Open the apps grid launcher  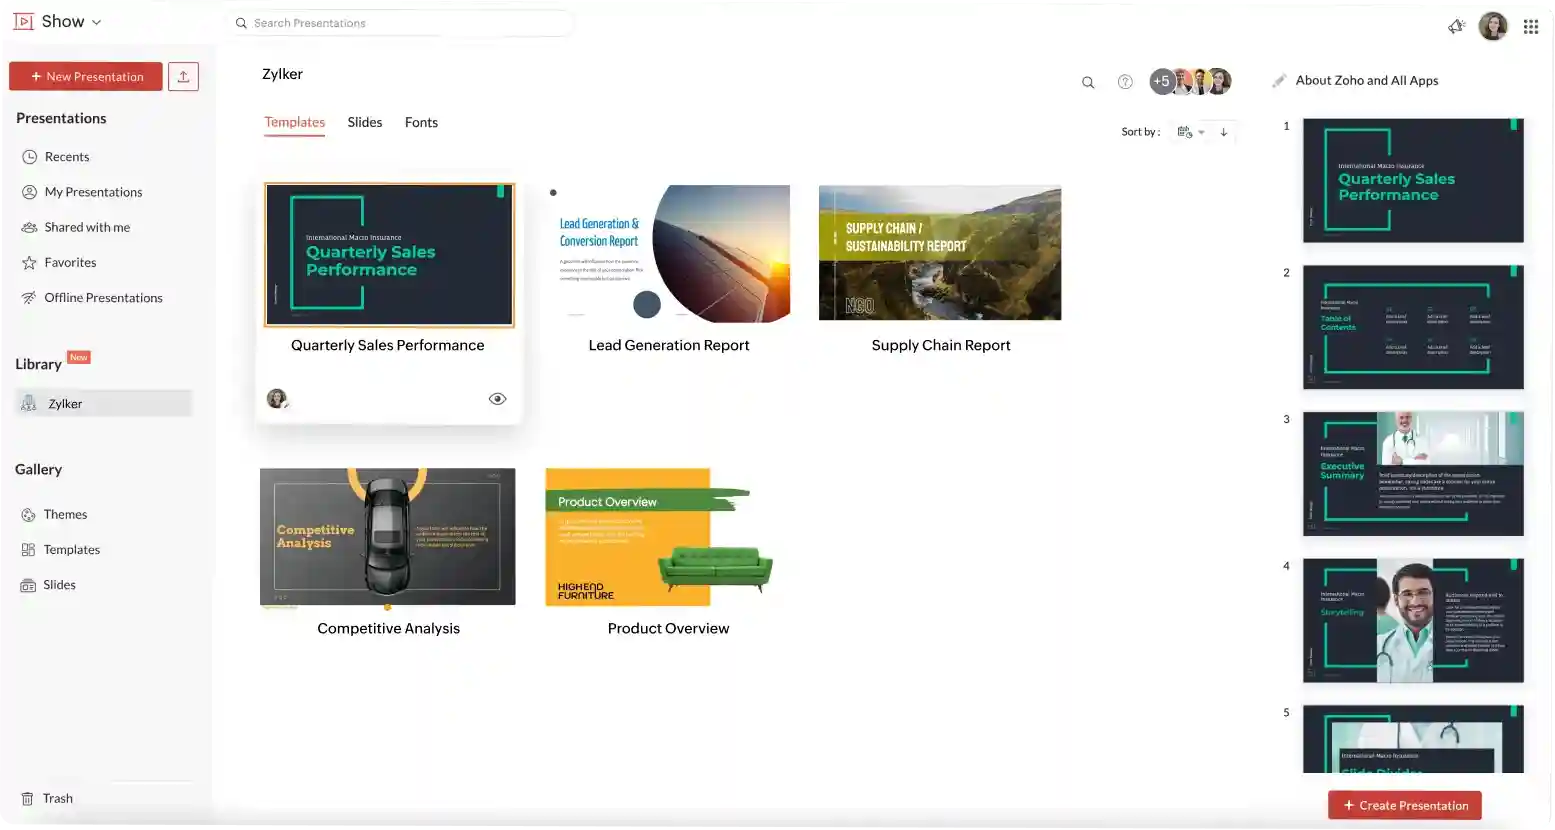pos(1530,27)
